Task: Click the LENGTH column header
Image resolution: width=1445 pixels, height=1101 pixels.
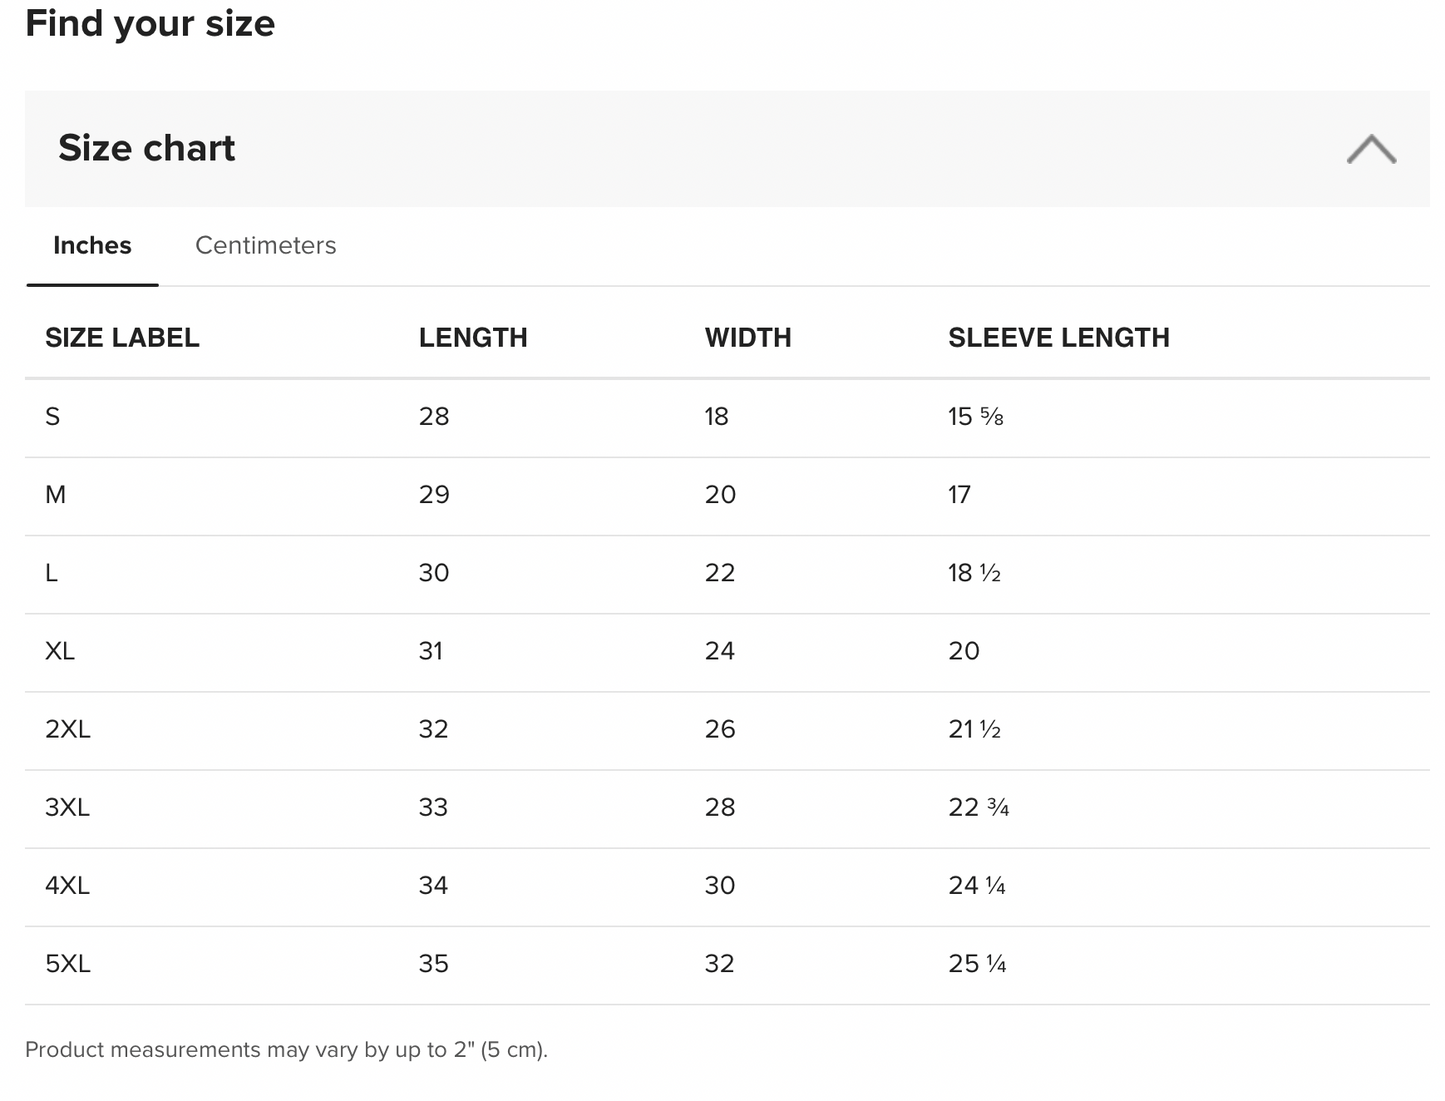Action: [473, 338]
